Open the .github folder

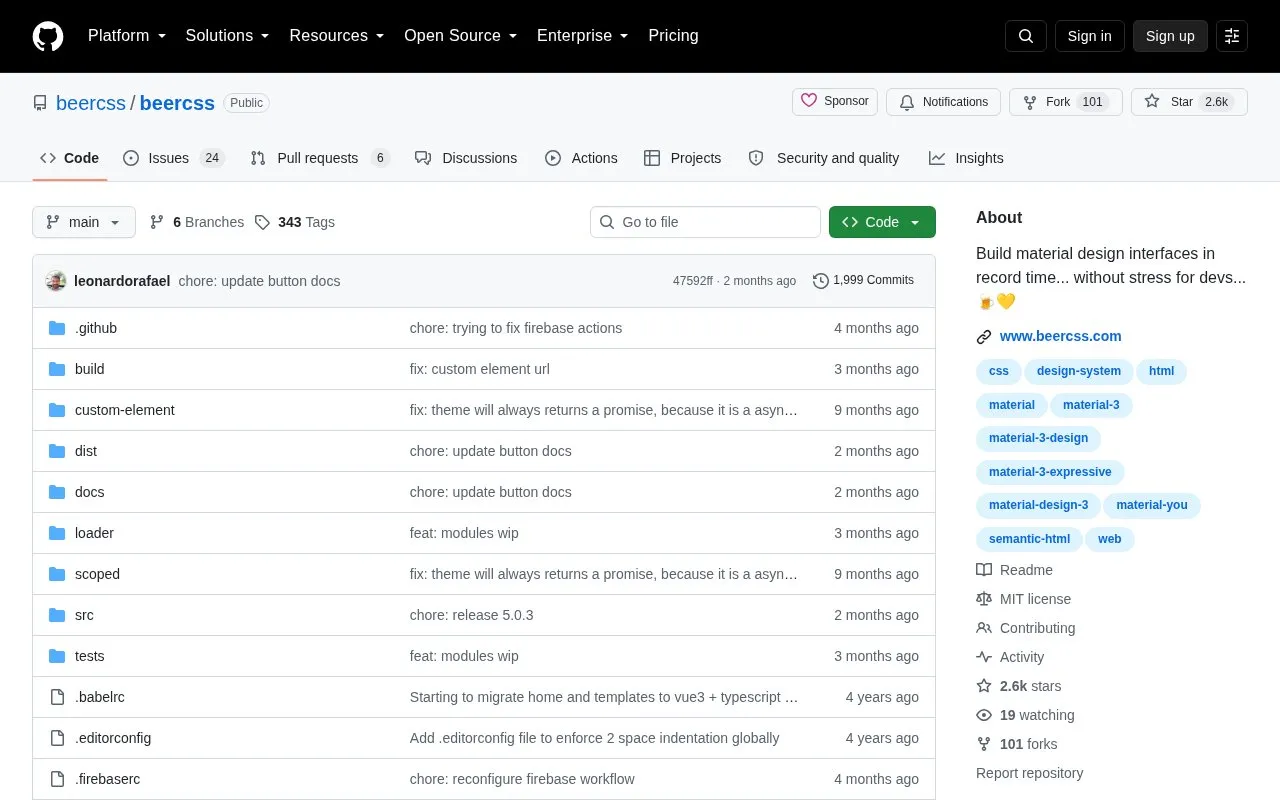[x=96, y=328]
